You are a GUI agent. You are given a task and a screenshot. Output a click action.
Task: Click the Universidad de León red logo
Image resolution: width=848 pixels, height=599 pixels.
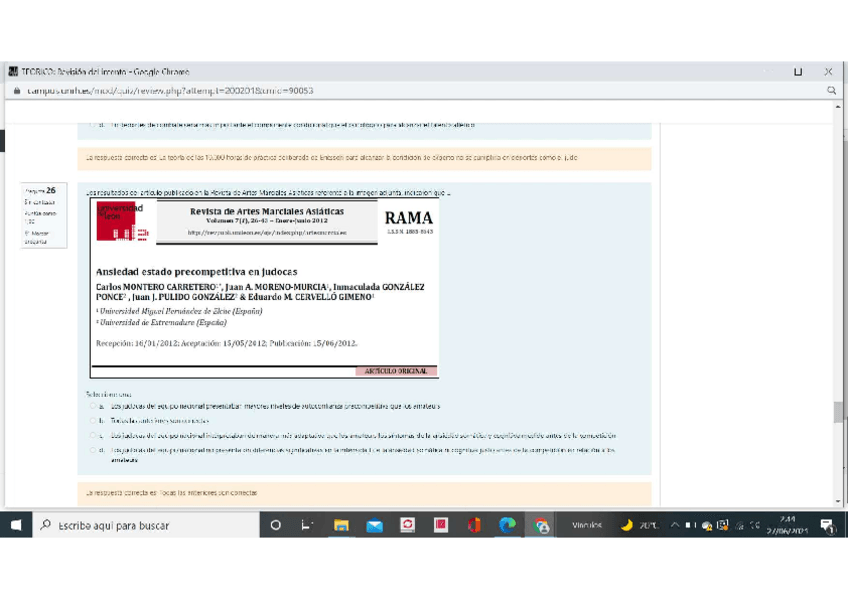click(x=122, y=221)
